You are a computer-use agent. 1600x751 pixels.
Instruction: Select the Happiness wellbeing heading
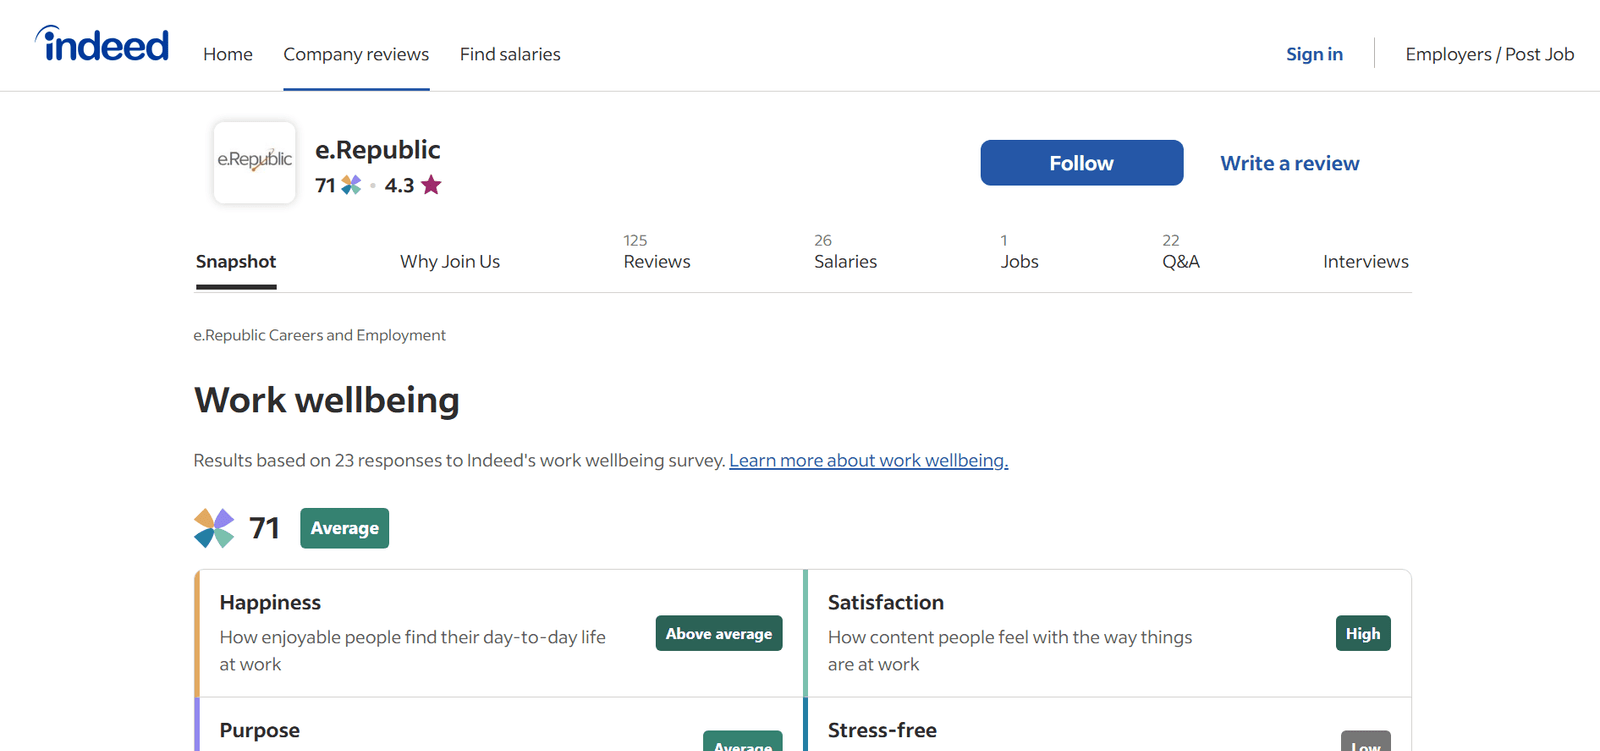[x=270, y=602]
